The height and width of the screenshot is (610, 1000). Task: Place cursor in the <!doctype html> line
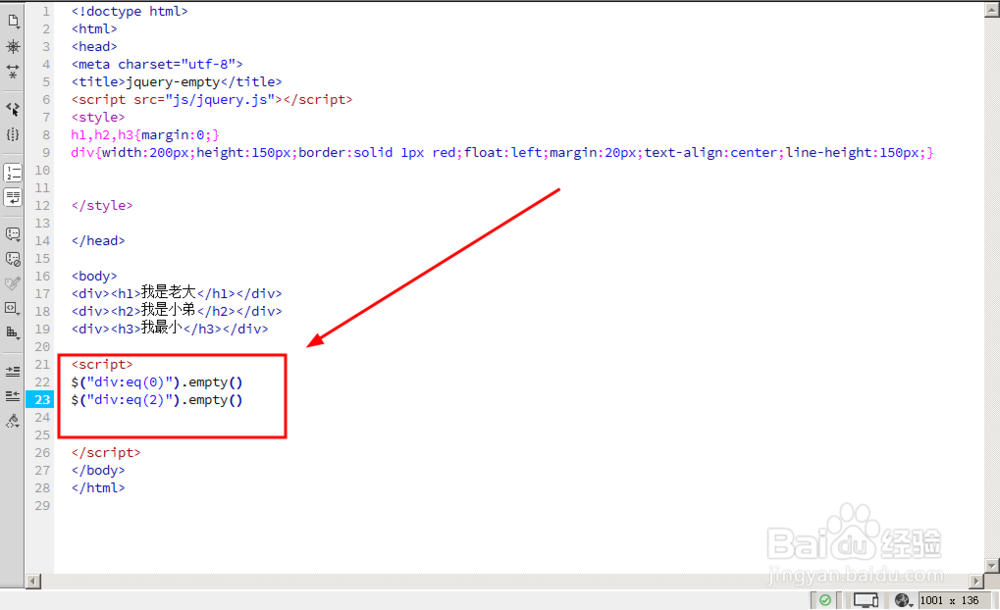[129, 11]
